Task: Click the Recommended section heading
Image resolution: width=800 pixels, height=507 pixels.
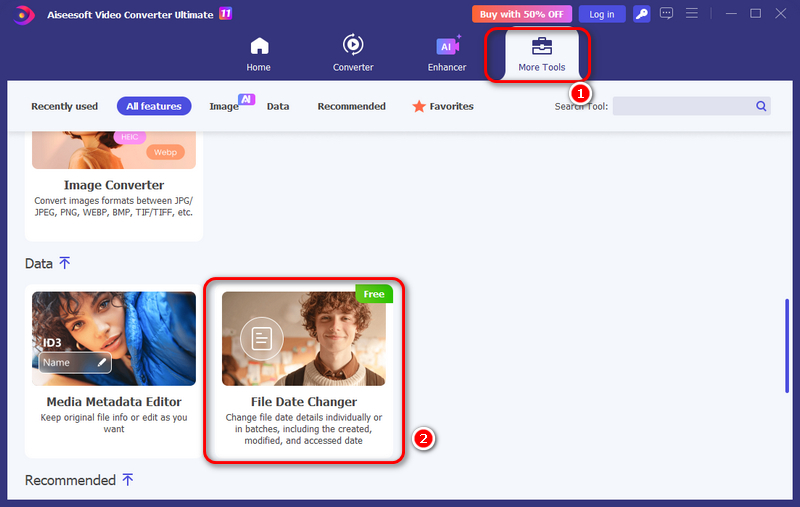Action: (x=70, y=480)
